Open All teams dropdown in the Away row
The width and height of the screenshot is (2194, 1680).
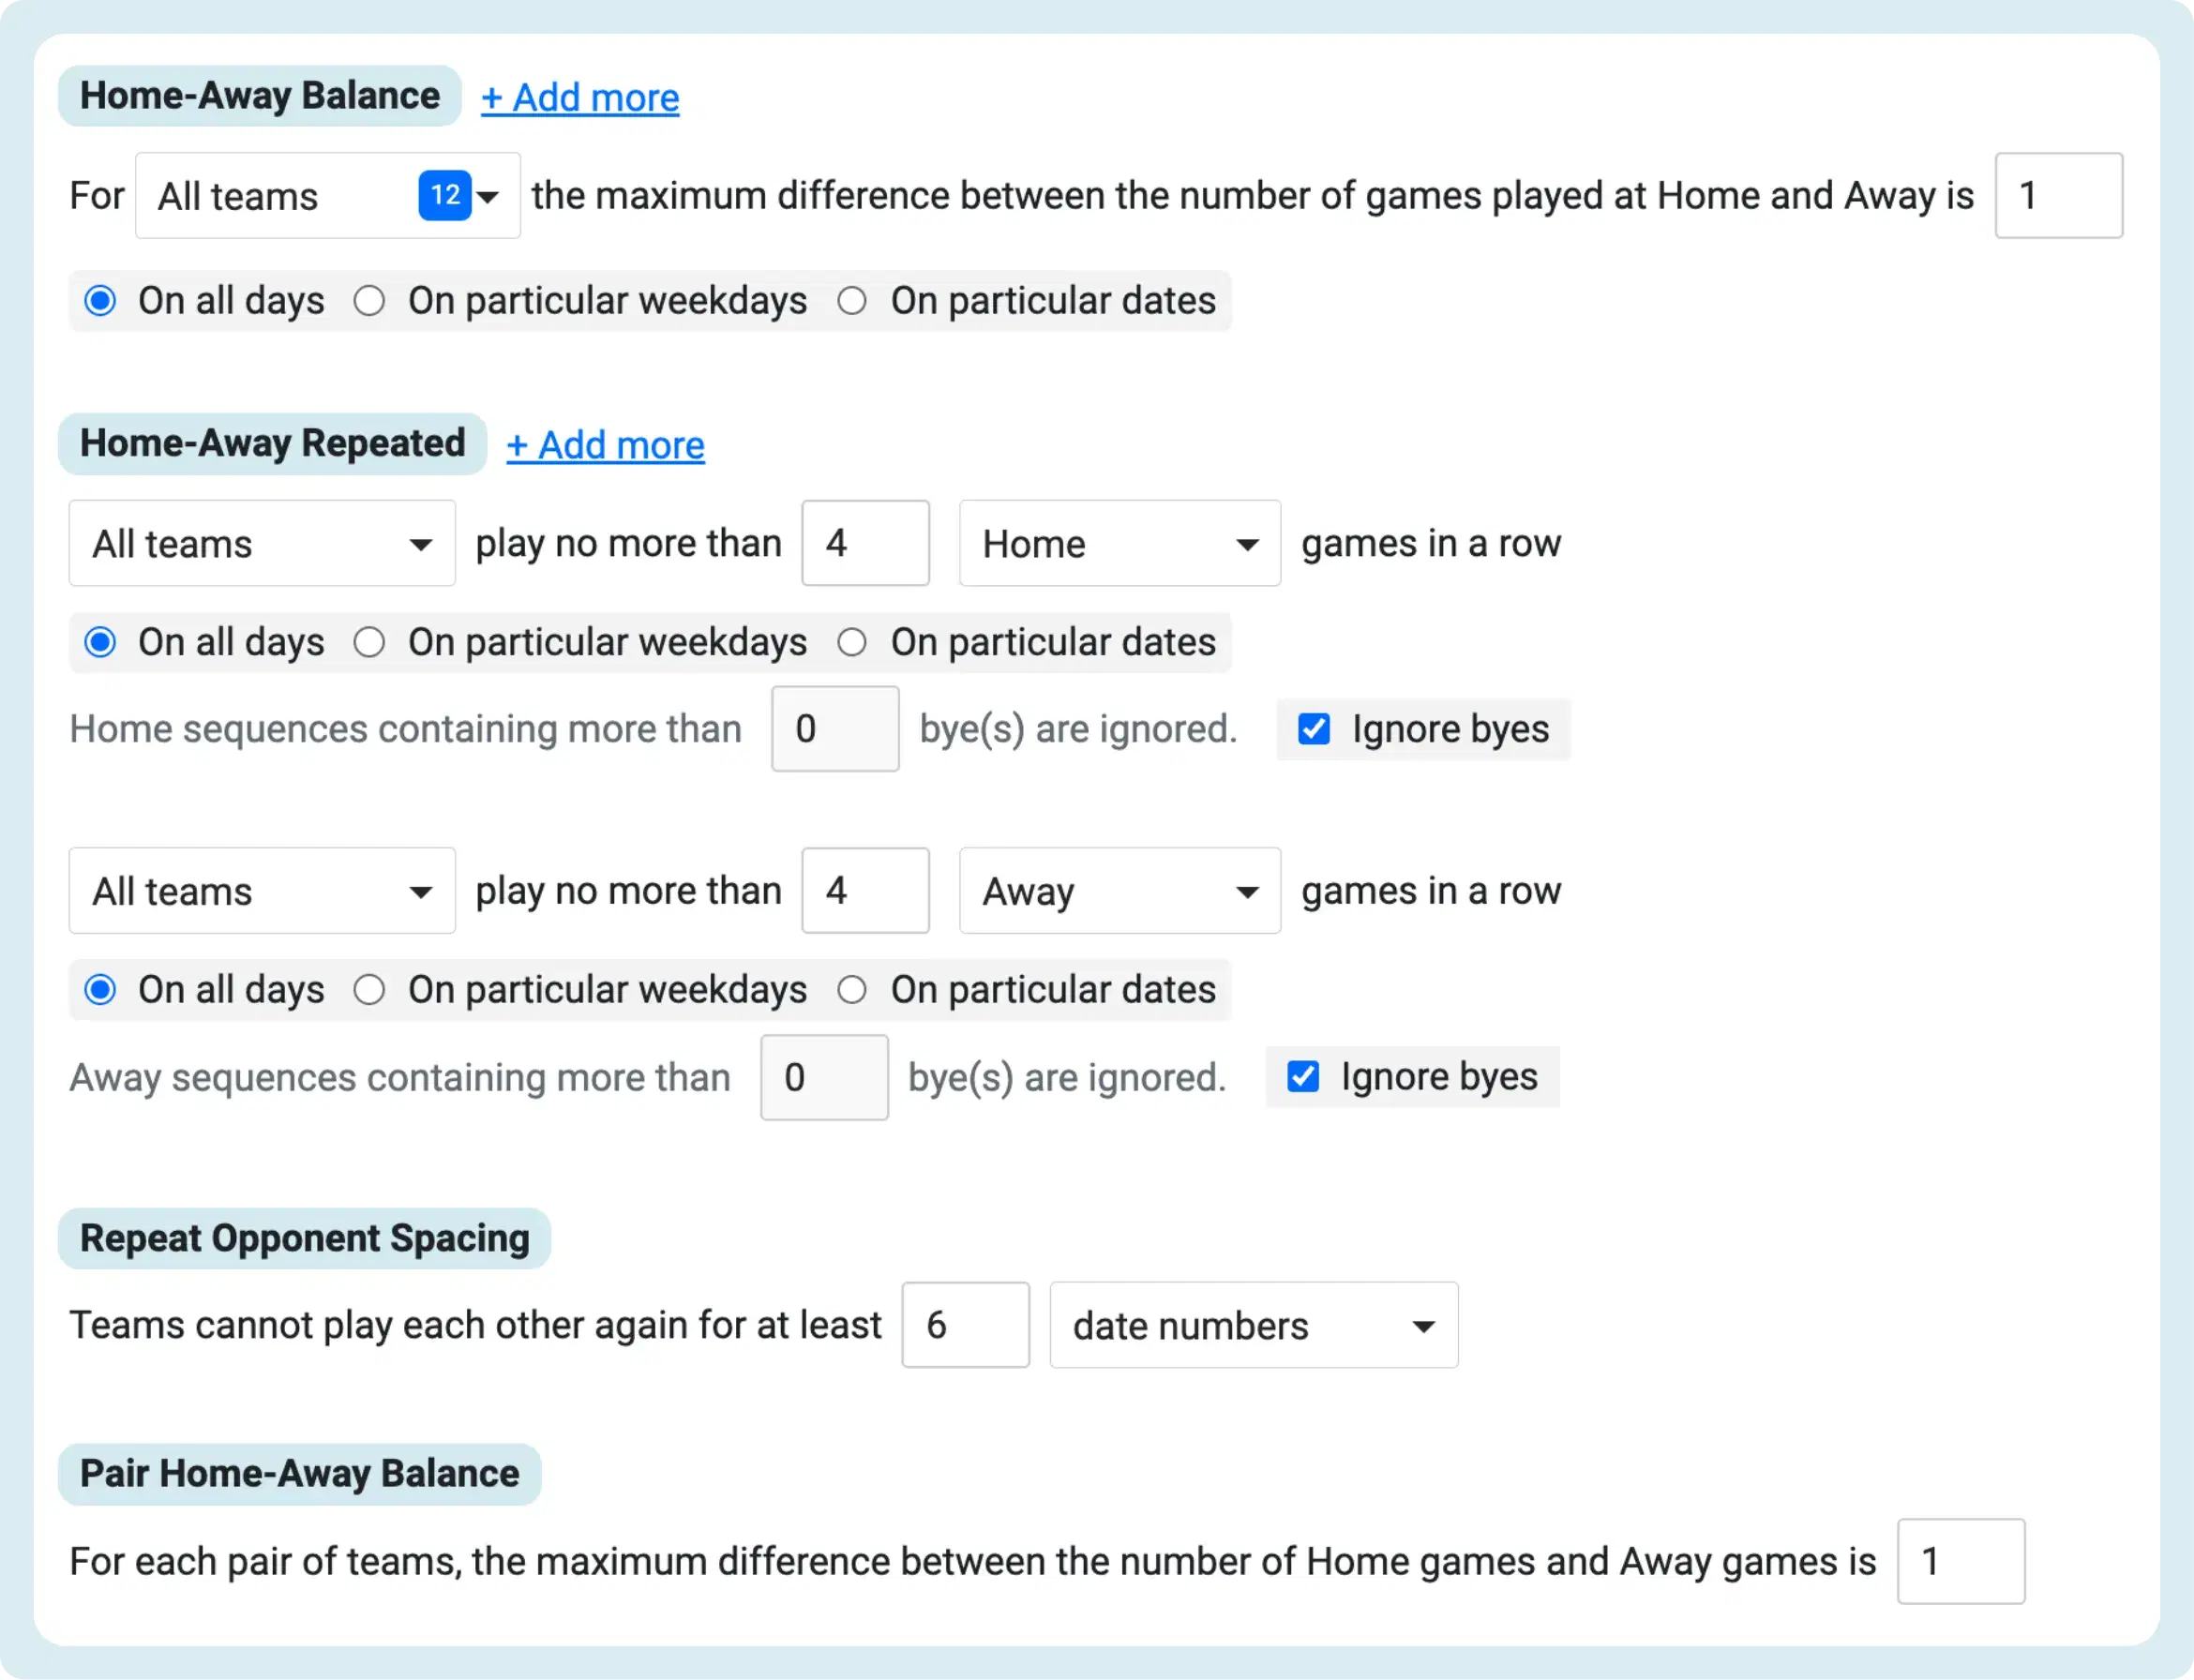coord(262,891)
